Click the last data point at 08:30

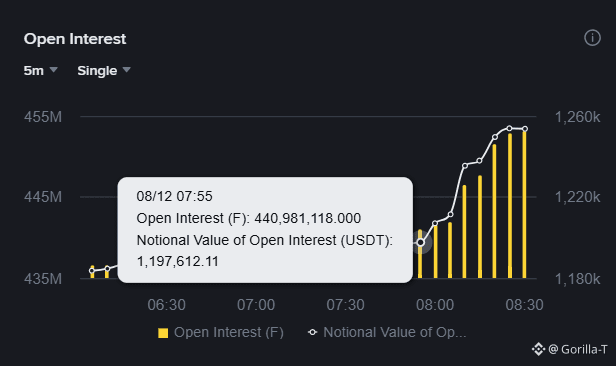tap(525, 129)
